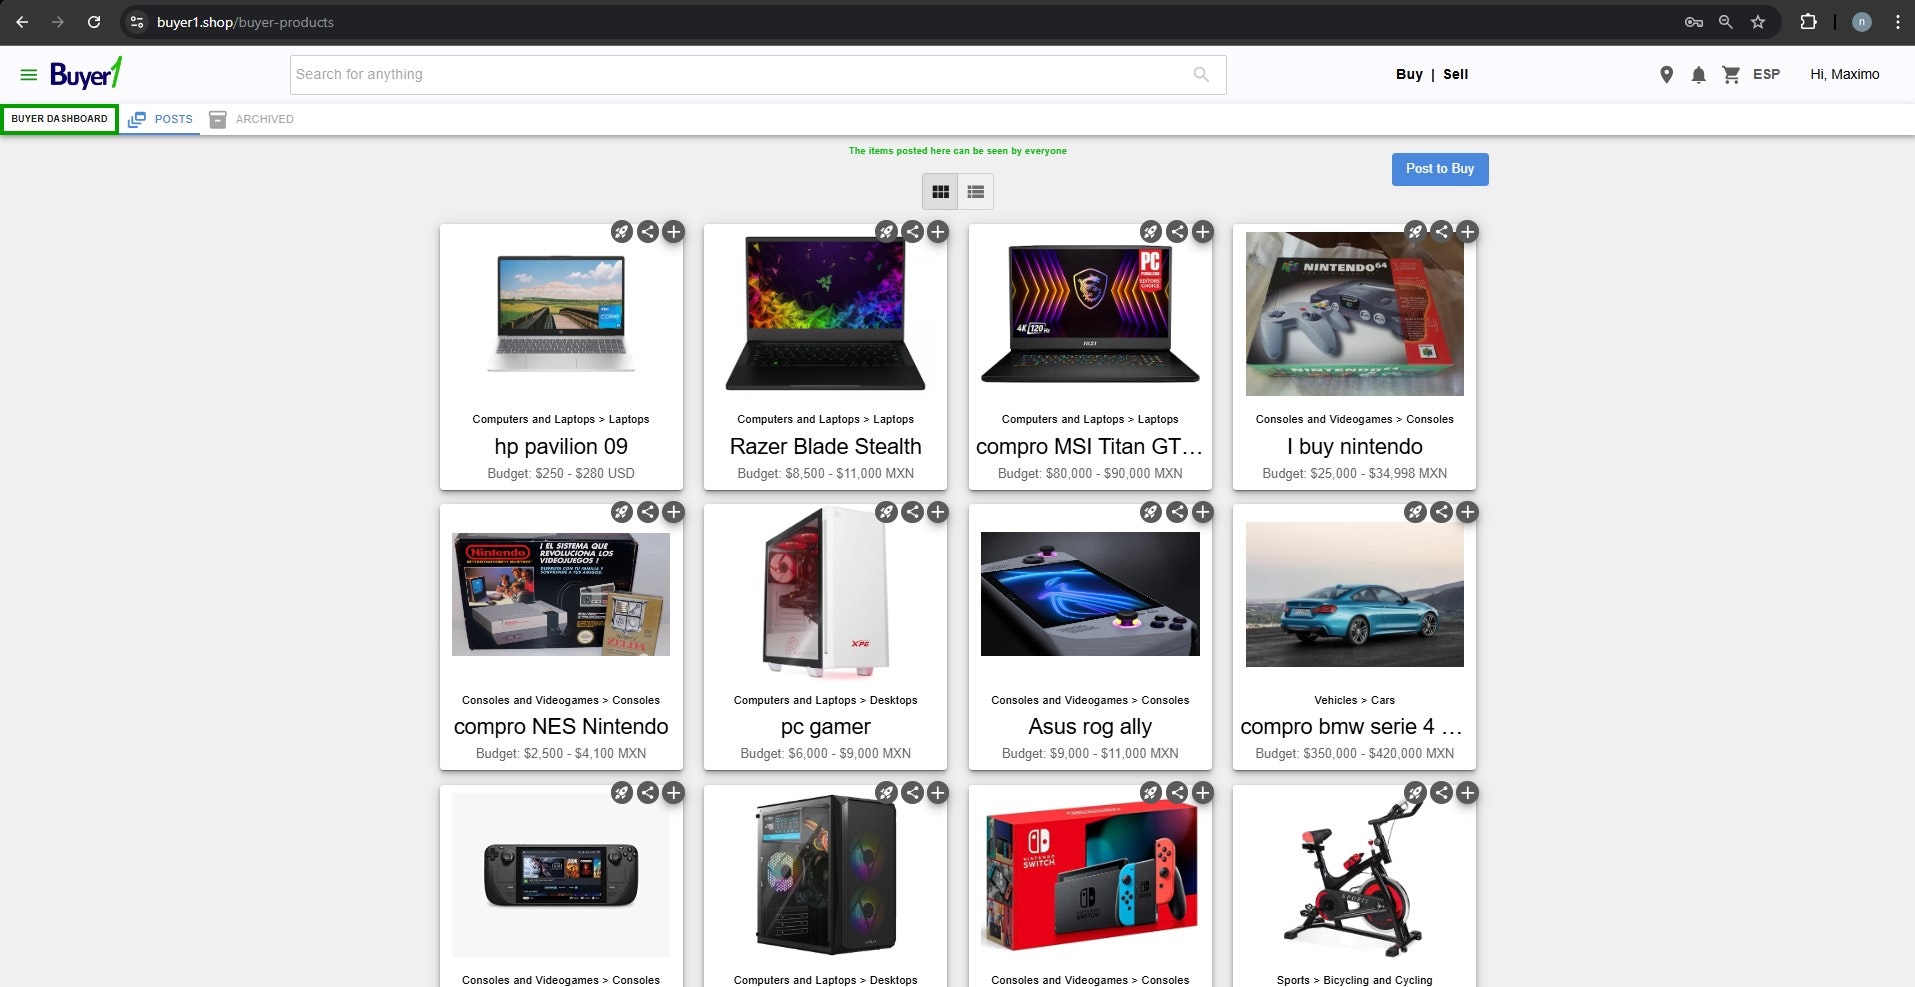Open the hamburger menu beside Buyer1 logo

tap(29, 75)
